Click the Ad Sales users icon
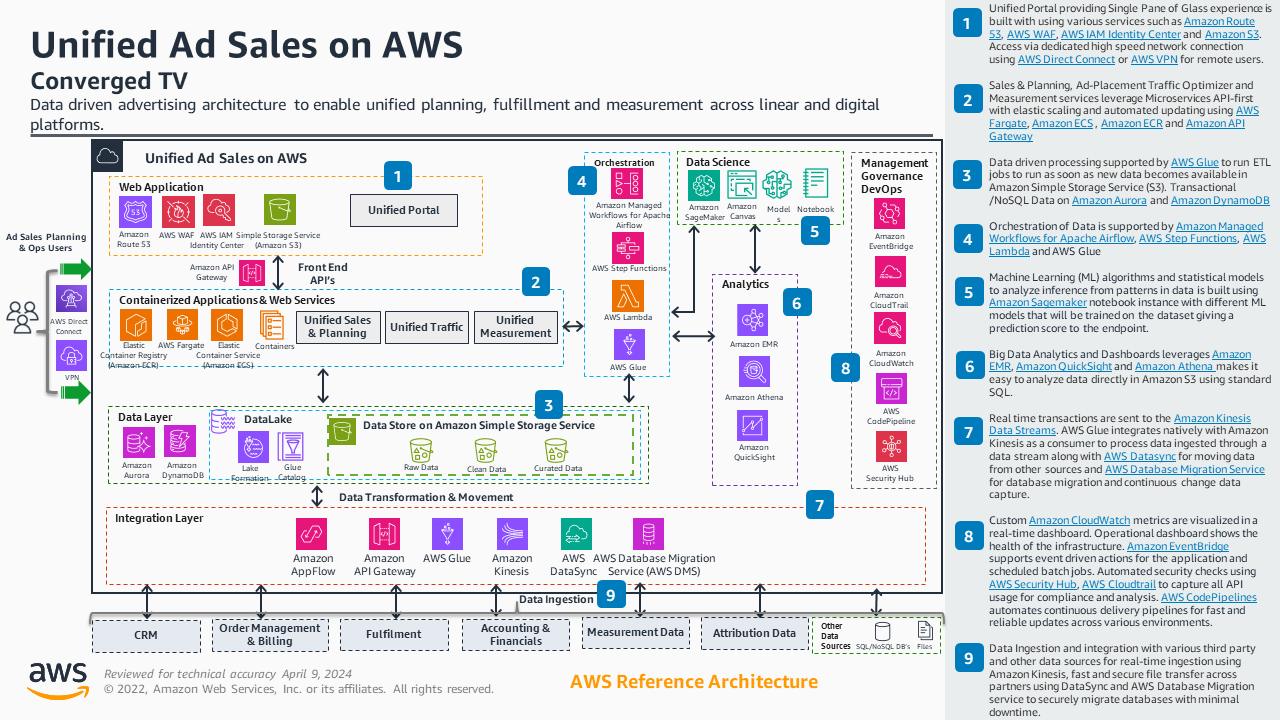Screen dimensions: 1280x720 22,317
